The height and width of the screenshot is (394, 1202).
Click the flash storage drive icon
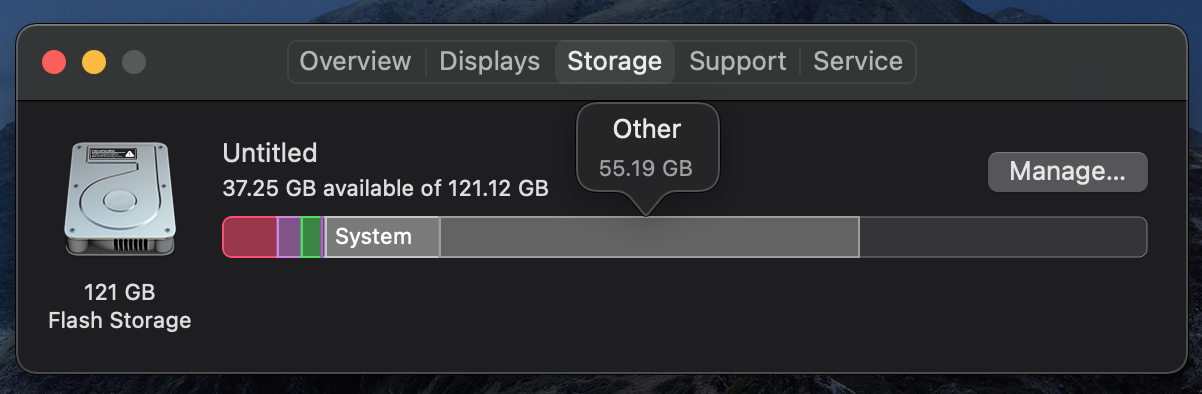coord(119,201)
